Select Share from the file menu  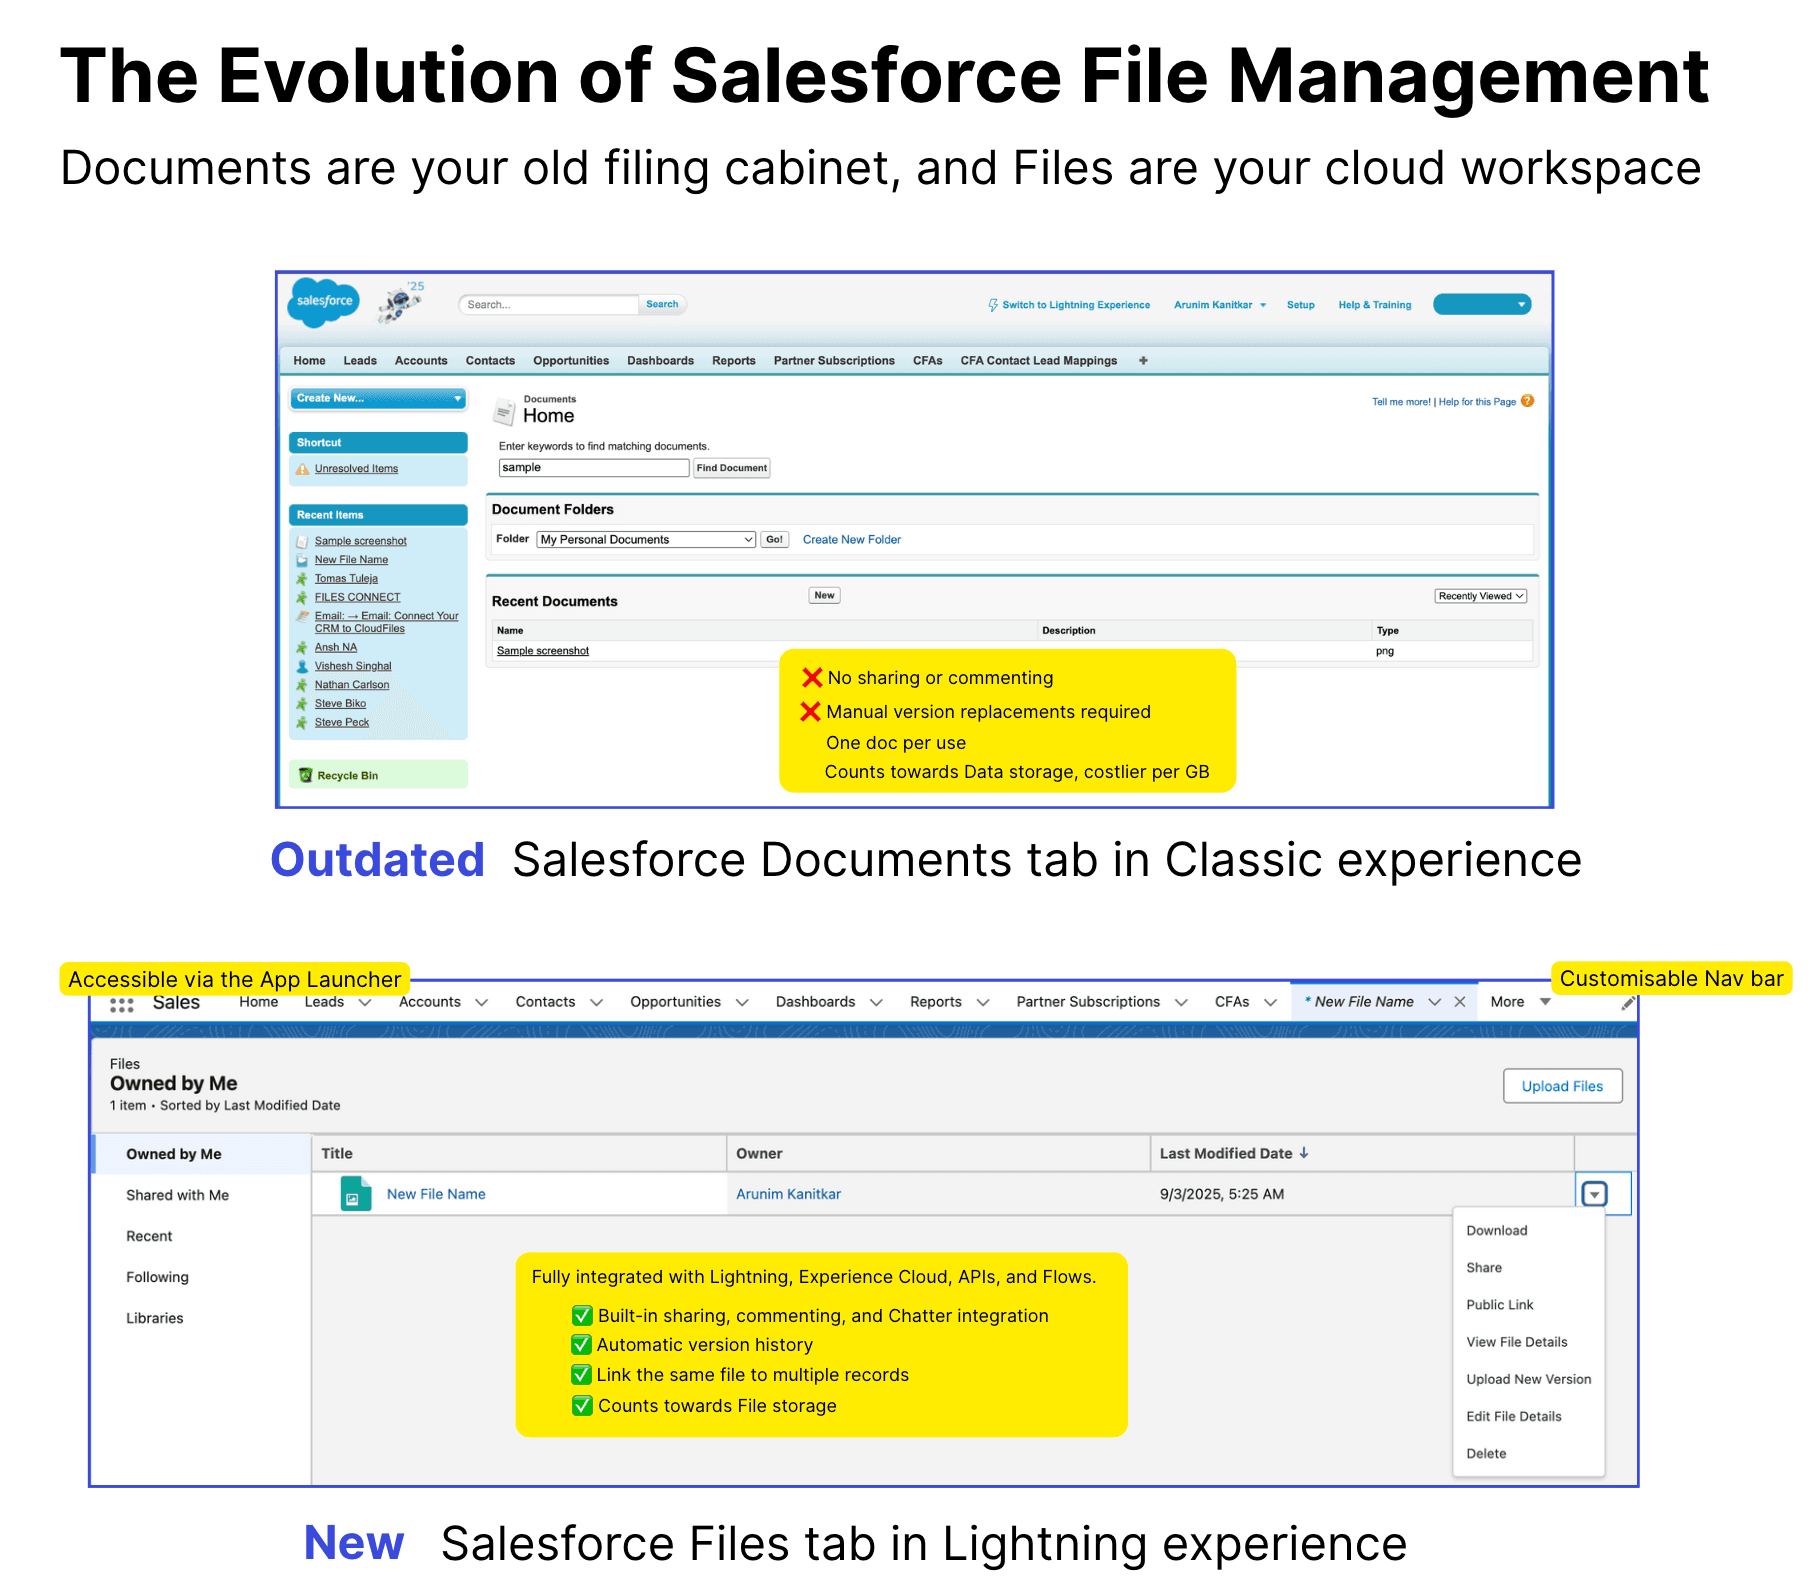[x=1484, y=1268]
